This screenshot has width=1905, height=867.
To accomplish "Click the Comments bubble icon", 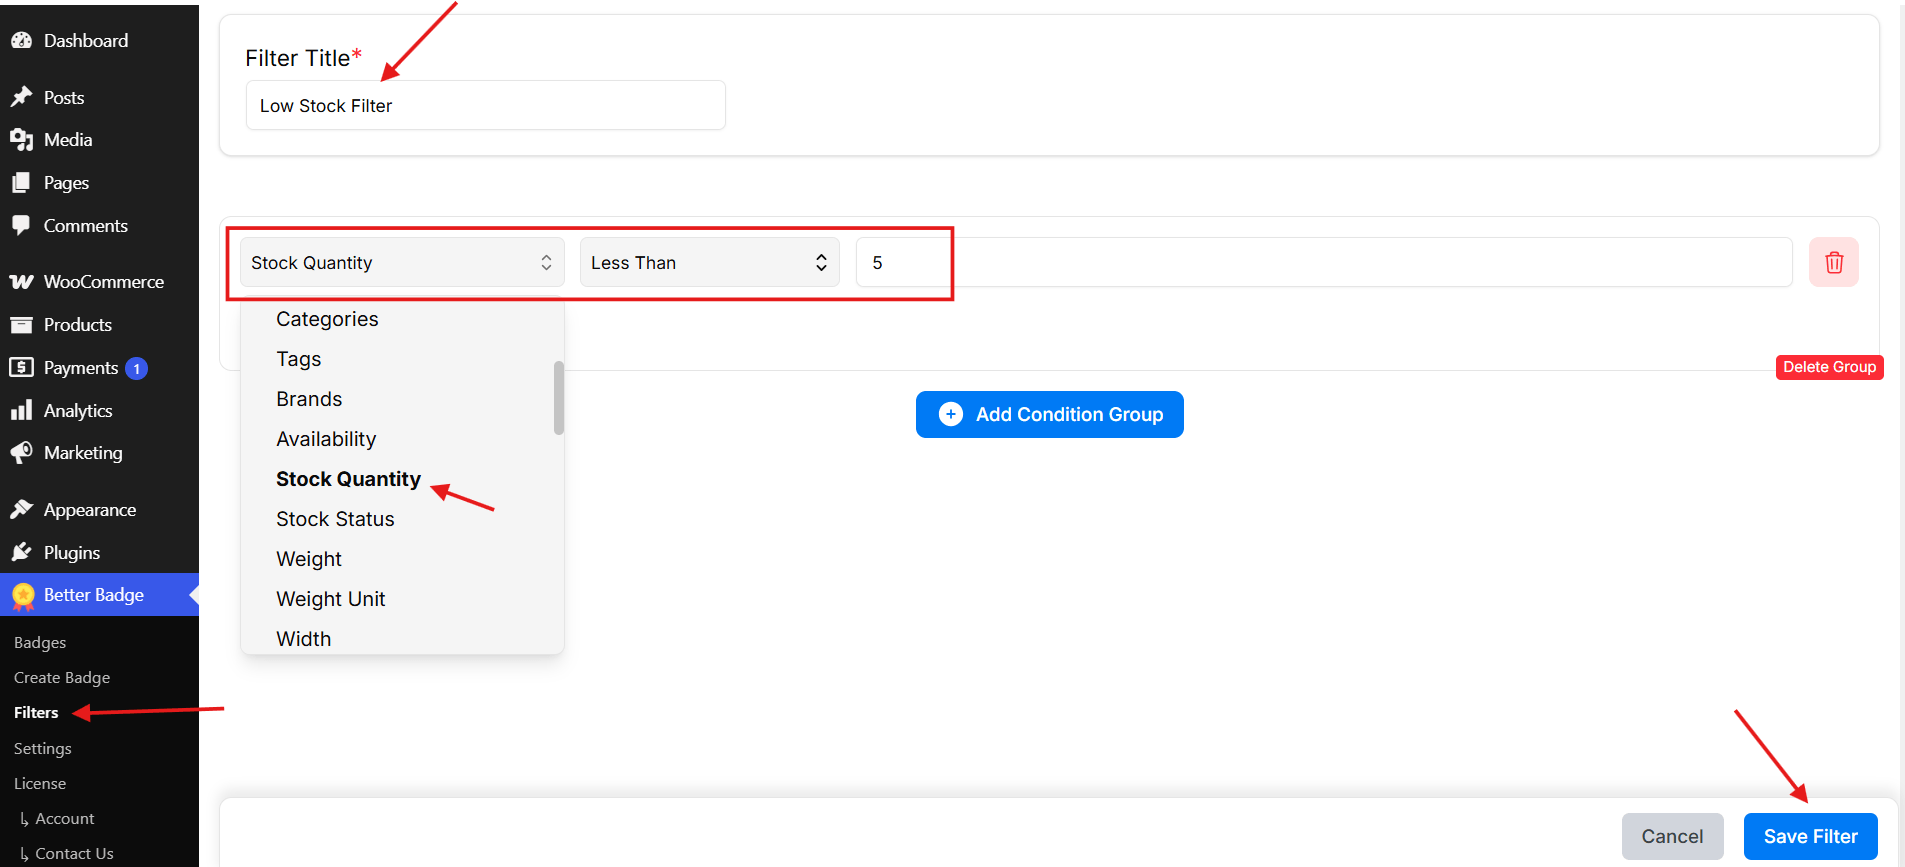I will pyautogui.click(x=21, y=225).
